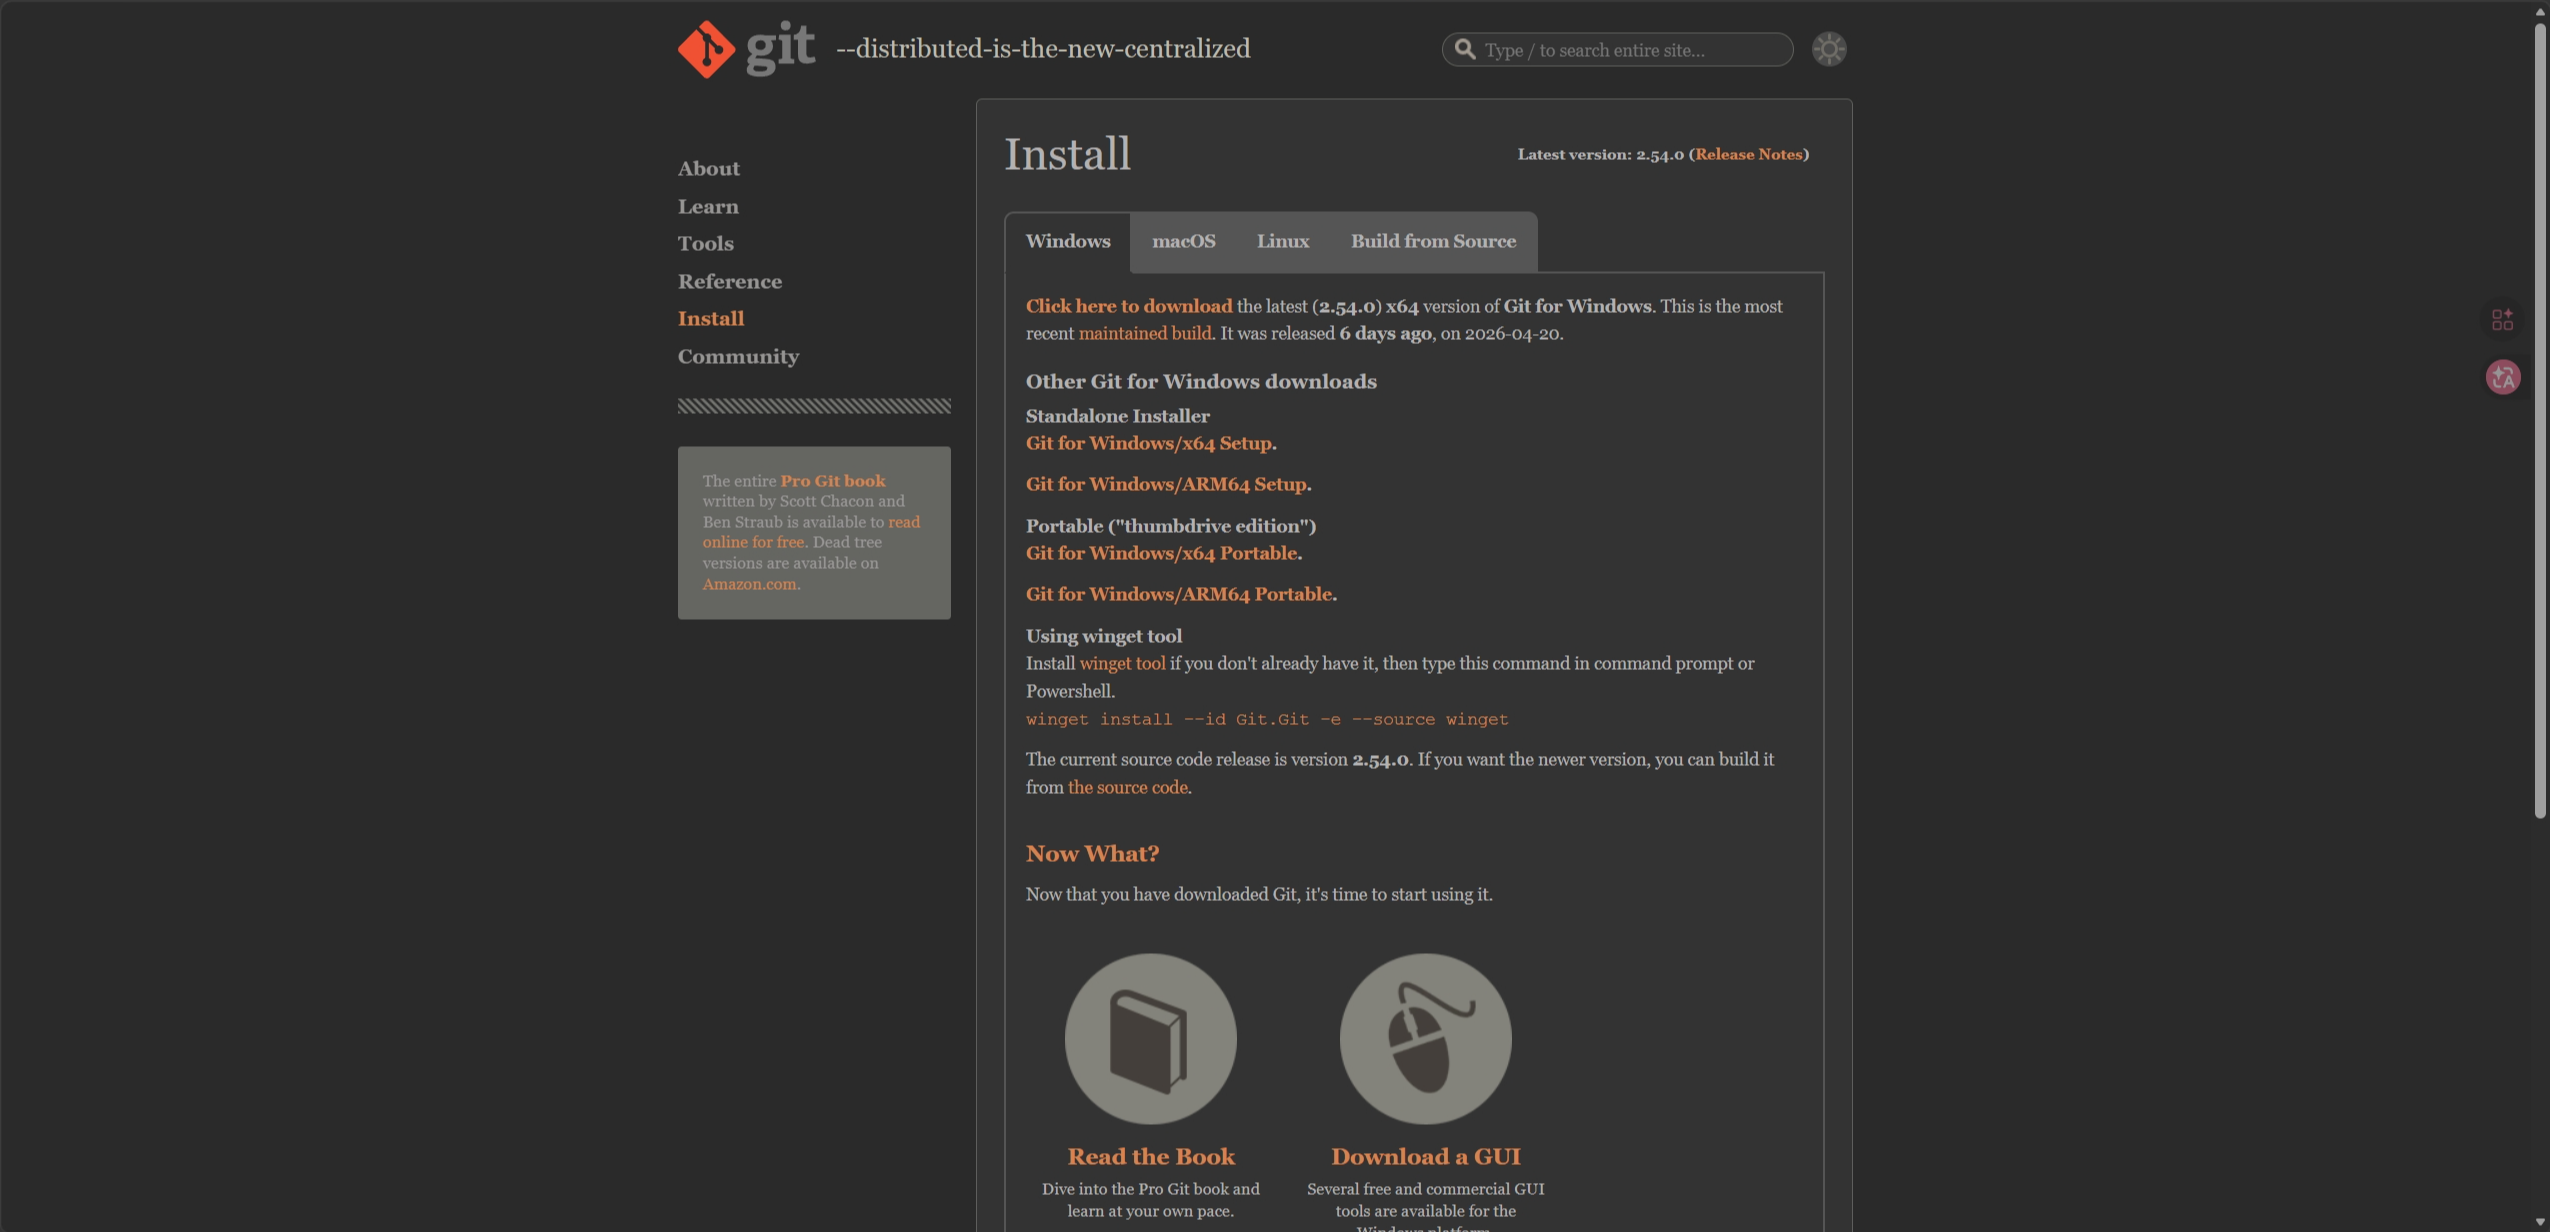
Task: Click the search magnifier icon
Action: click(x=1465, y=49)
